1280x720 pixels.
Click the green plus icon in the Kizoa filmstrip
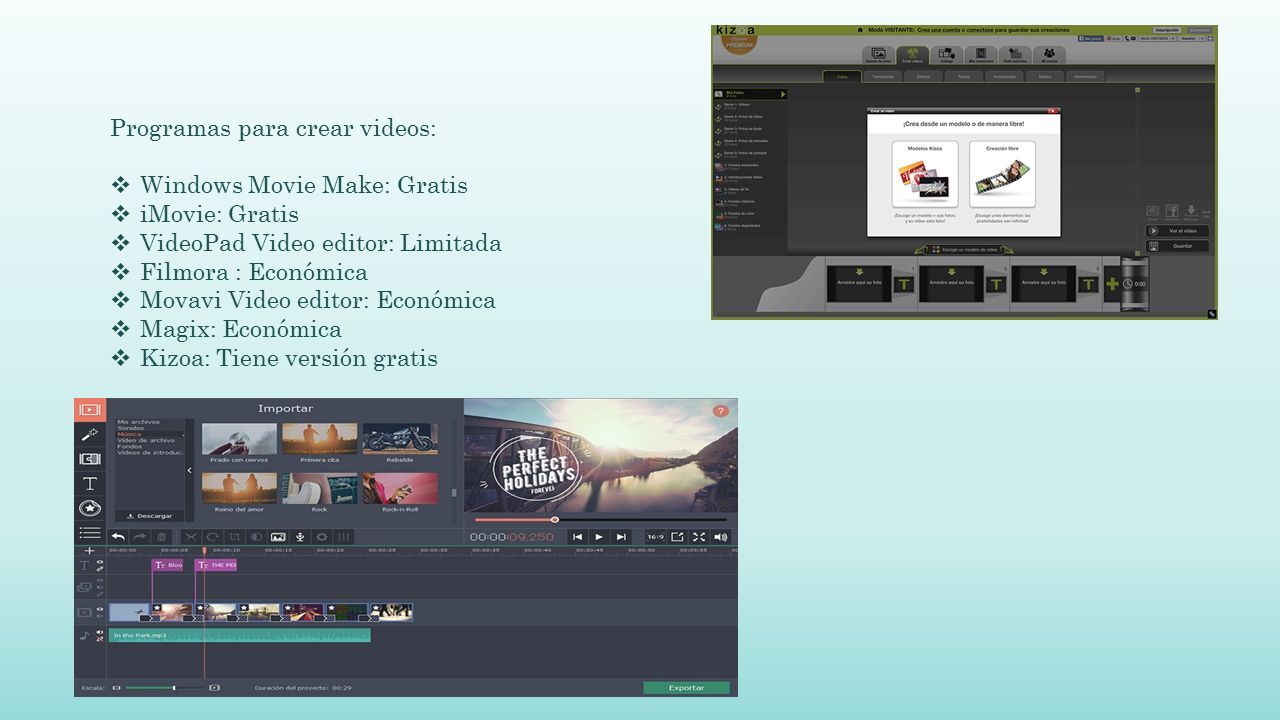point(1112,284)
